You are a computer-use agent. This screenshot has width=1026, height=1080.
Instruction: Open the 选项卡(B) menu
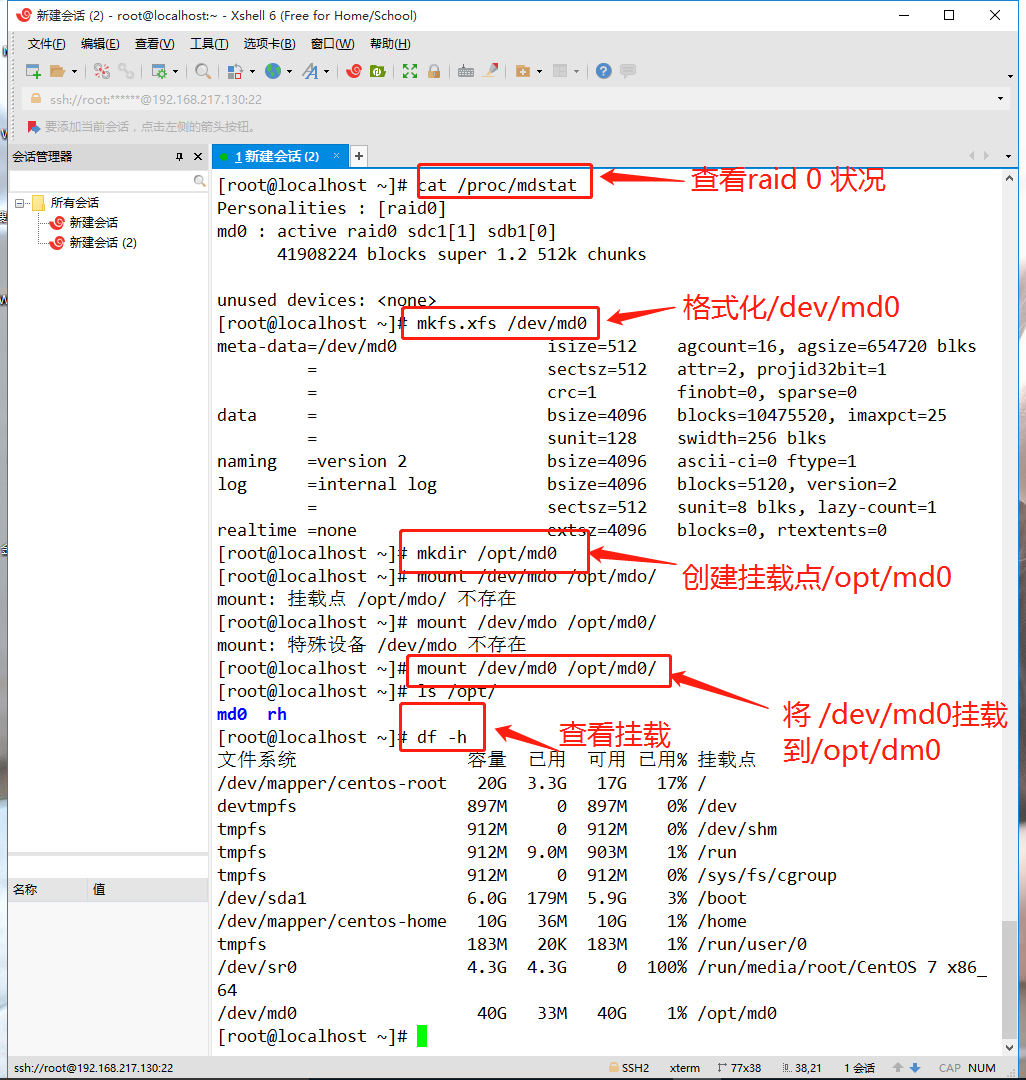tap(269, 44)
